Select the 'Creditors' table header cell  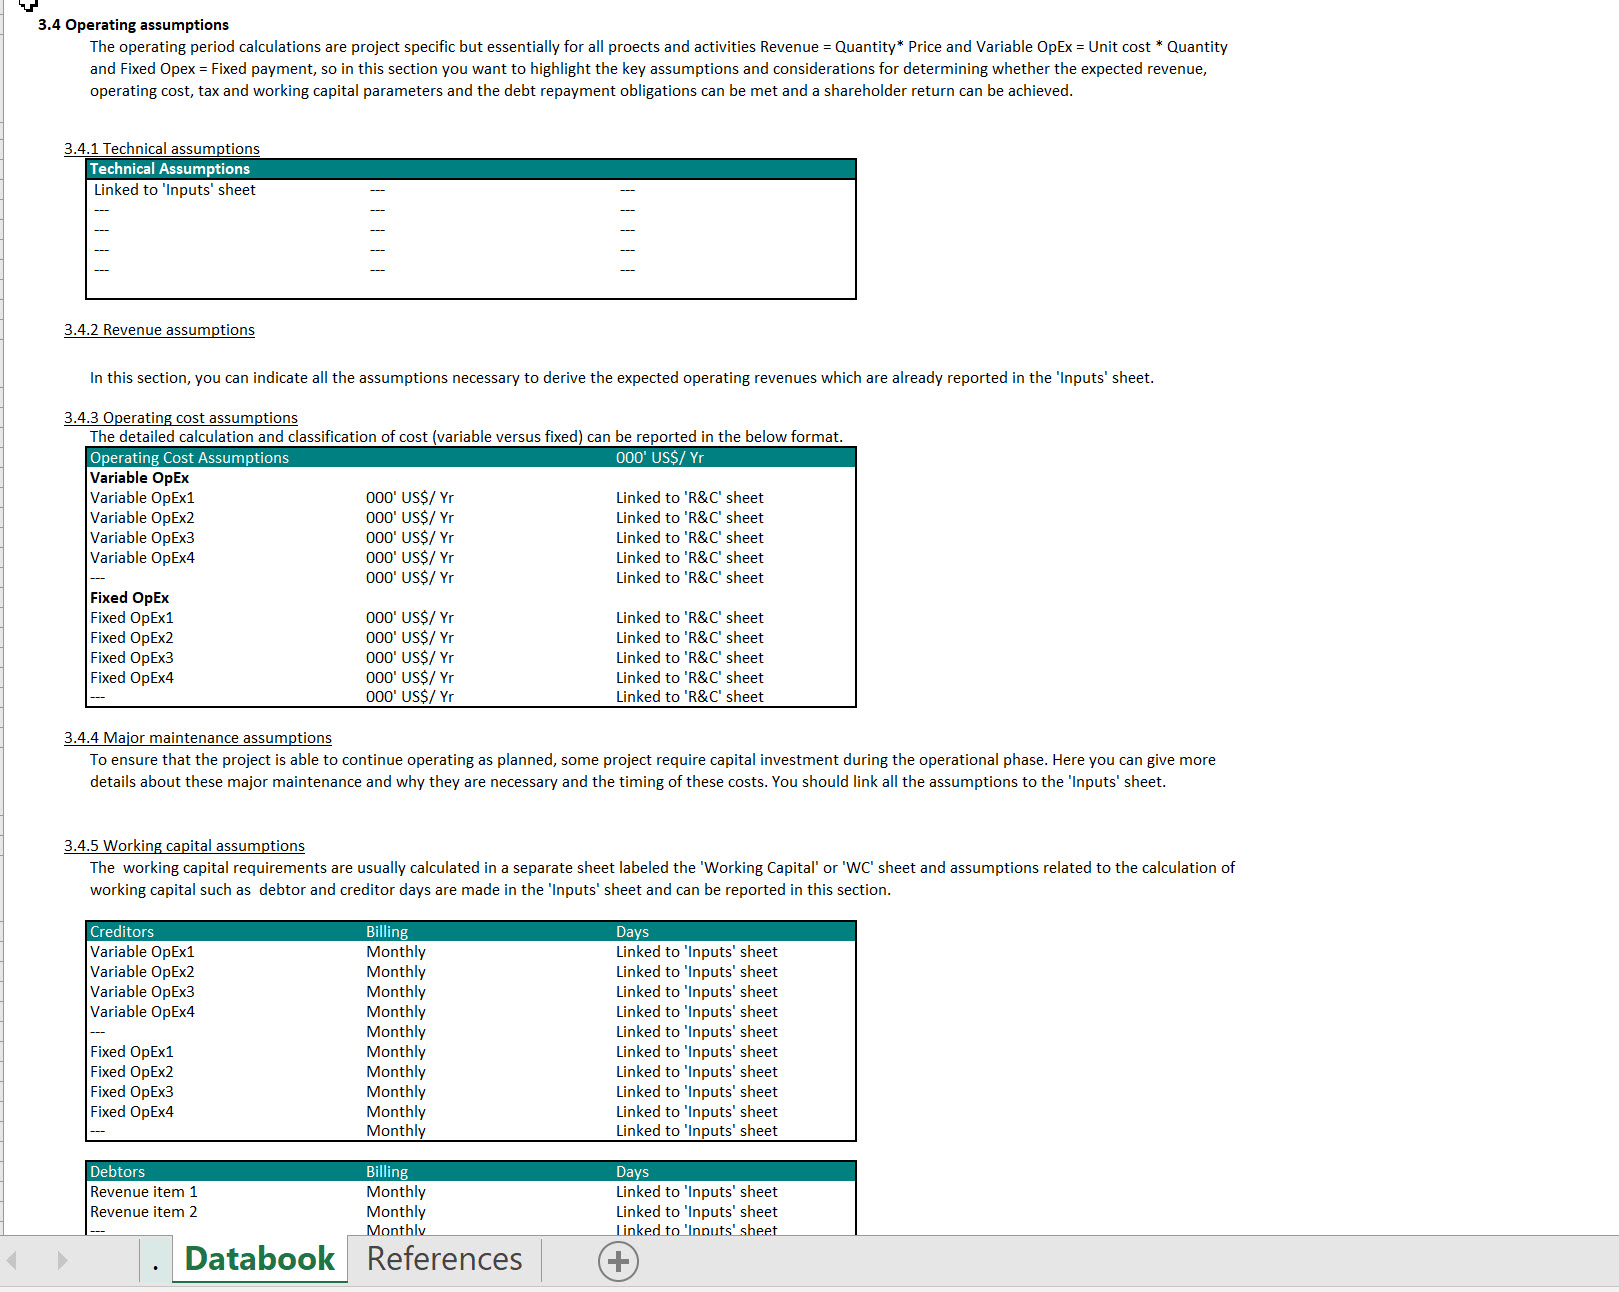point(122,932)
